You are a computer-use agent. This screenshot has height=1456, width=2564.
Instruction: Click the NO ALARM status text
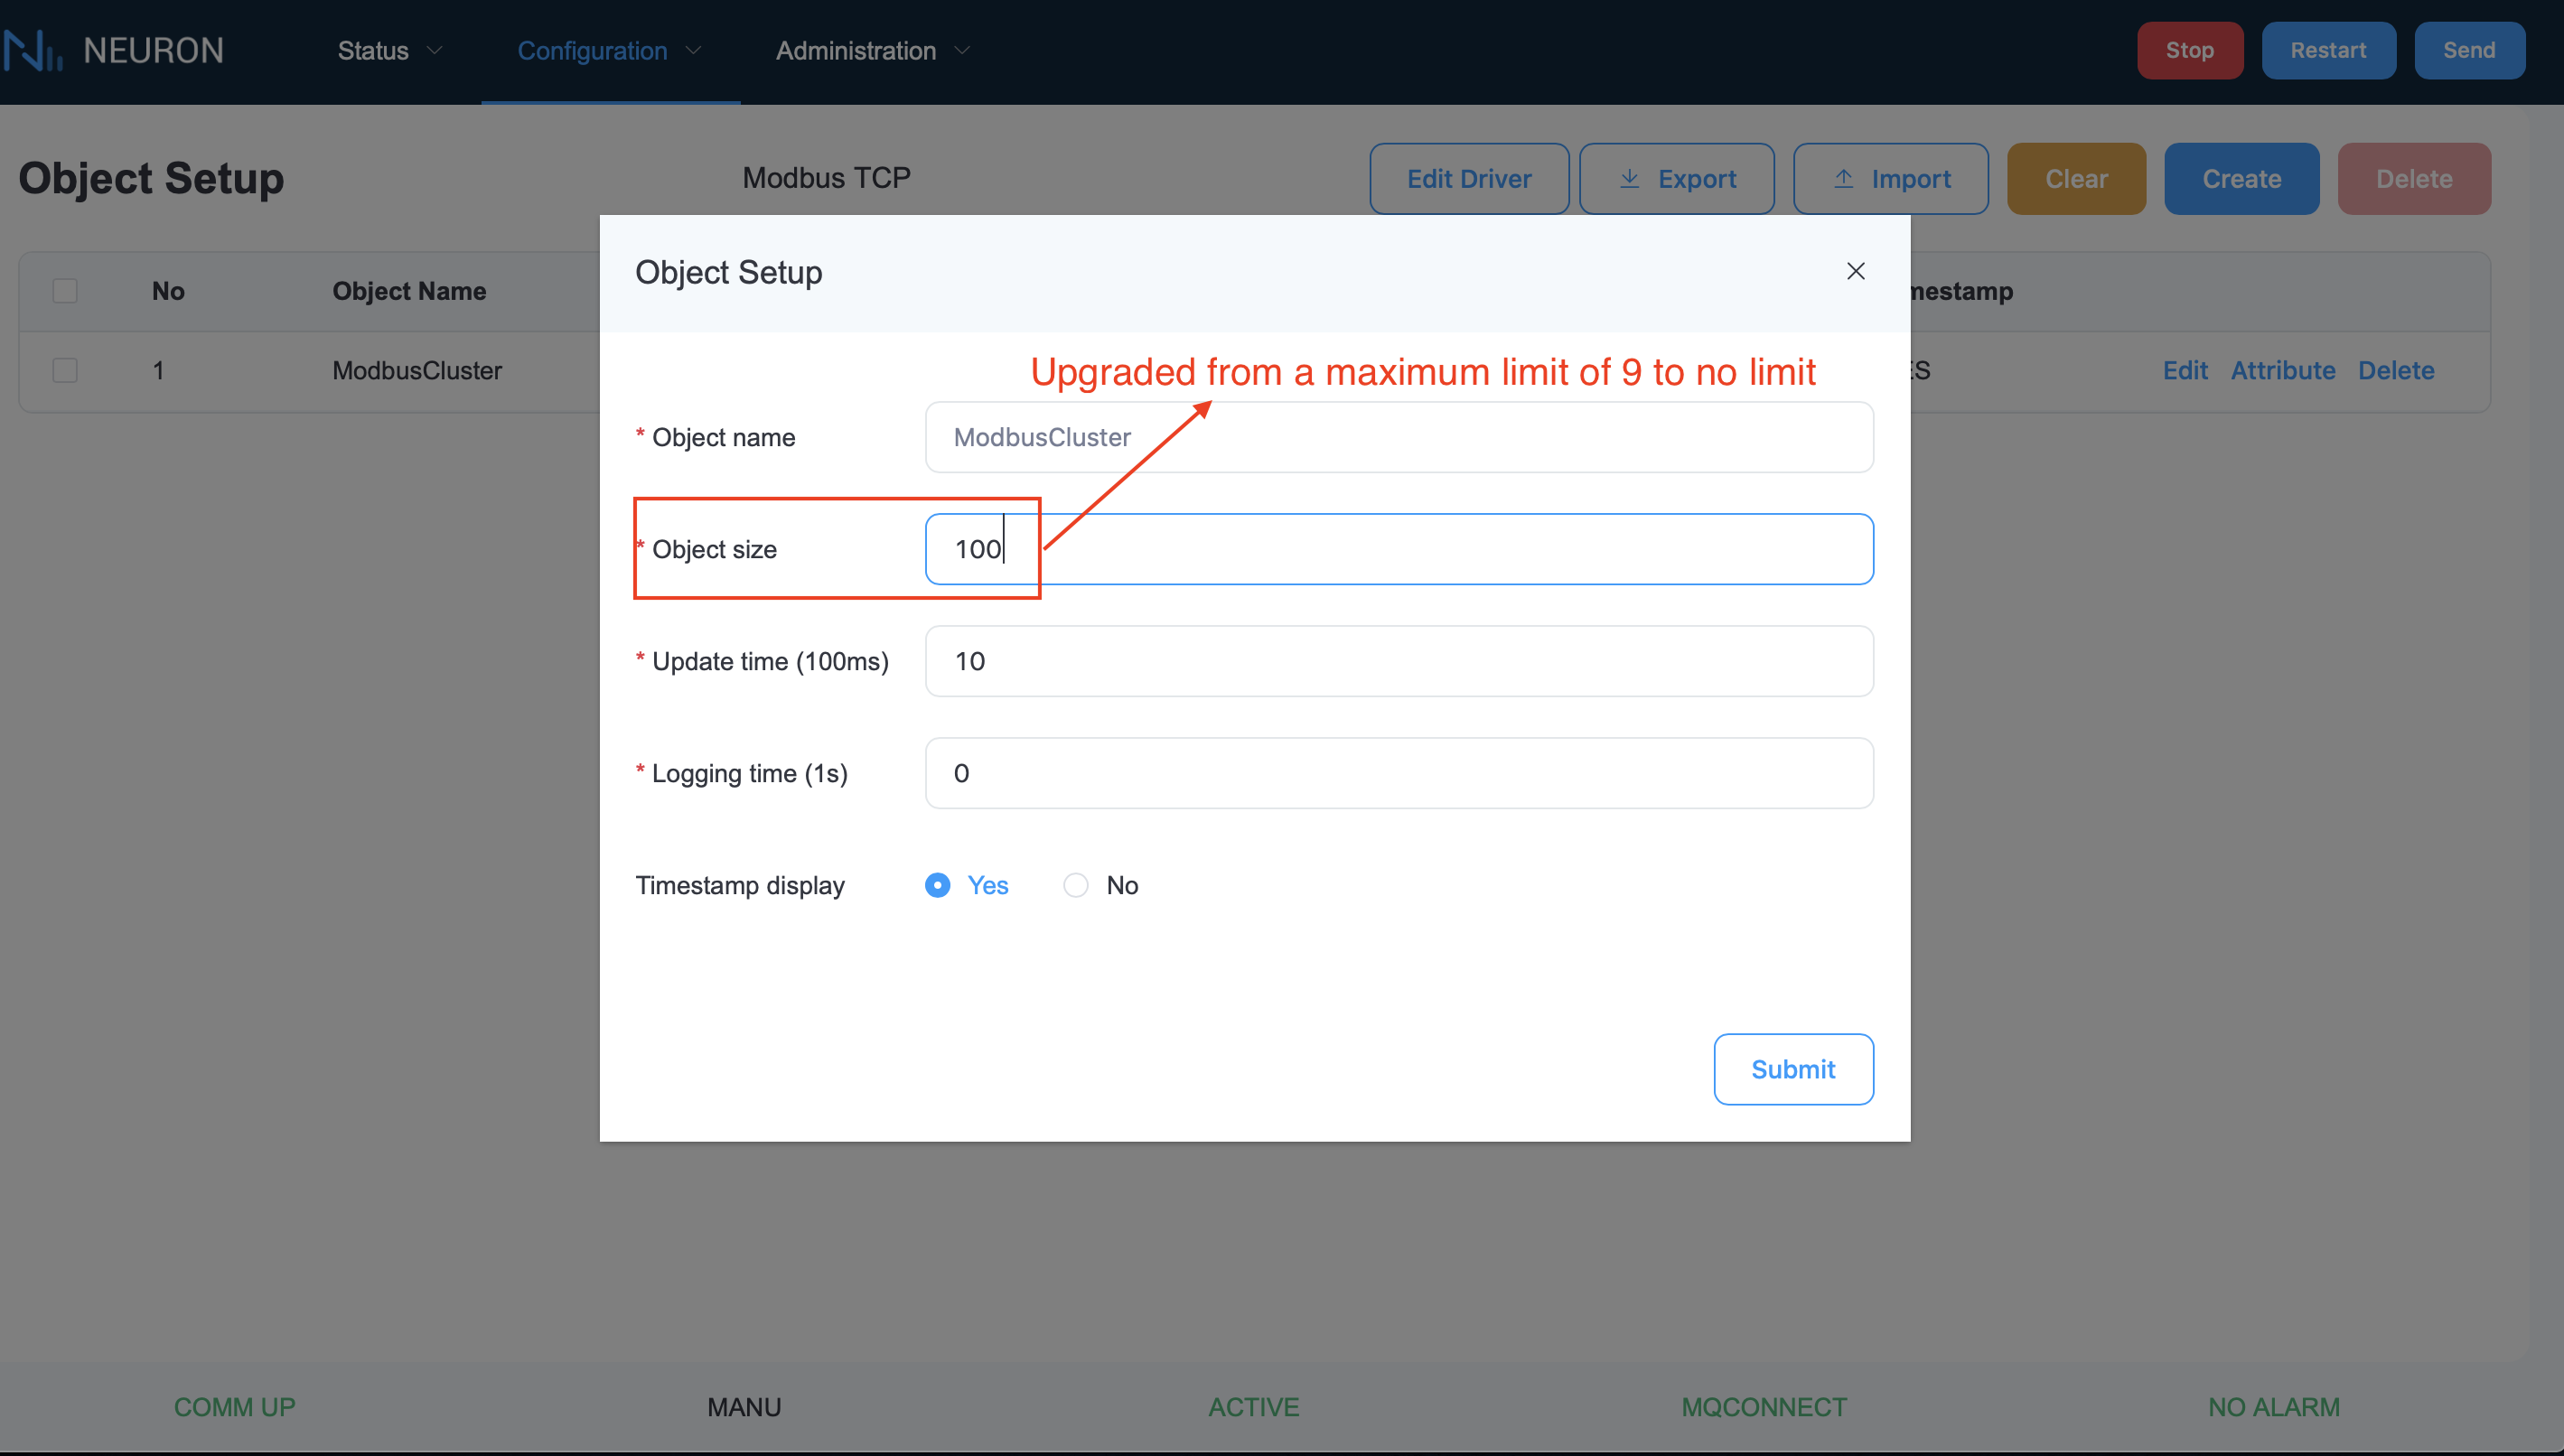[2274, 1407]
